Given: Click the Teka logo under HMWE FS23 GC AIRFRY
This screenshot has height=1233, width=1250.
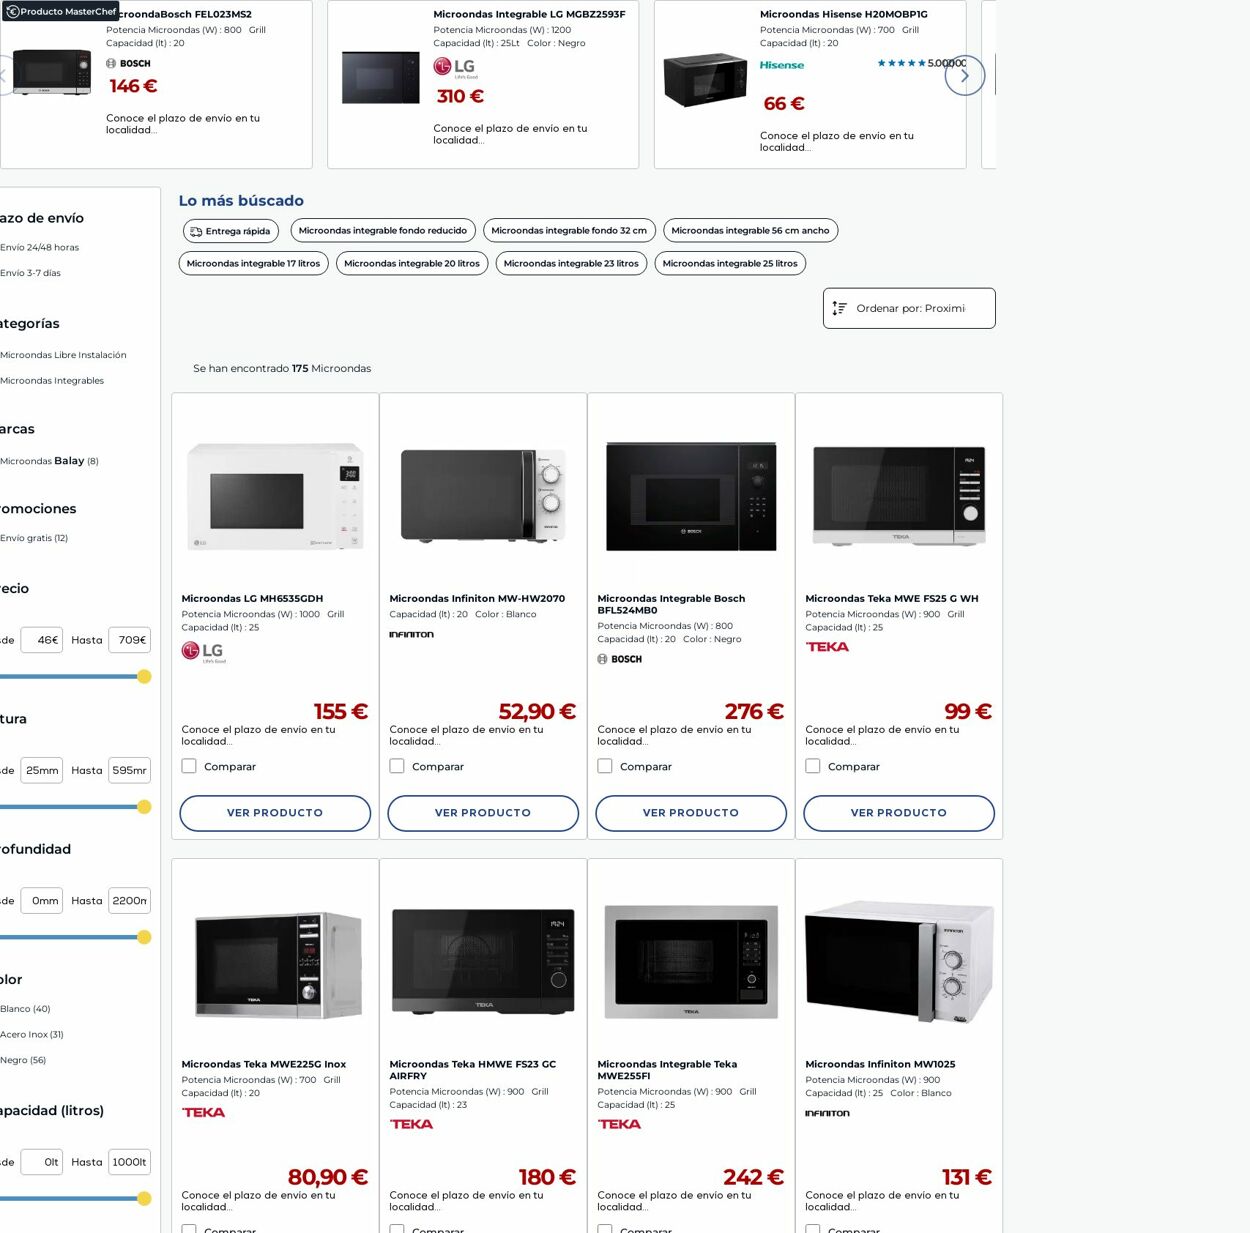Looking at the screenshot, I should [x=411, y=1124].
